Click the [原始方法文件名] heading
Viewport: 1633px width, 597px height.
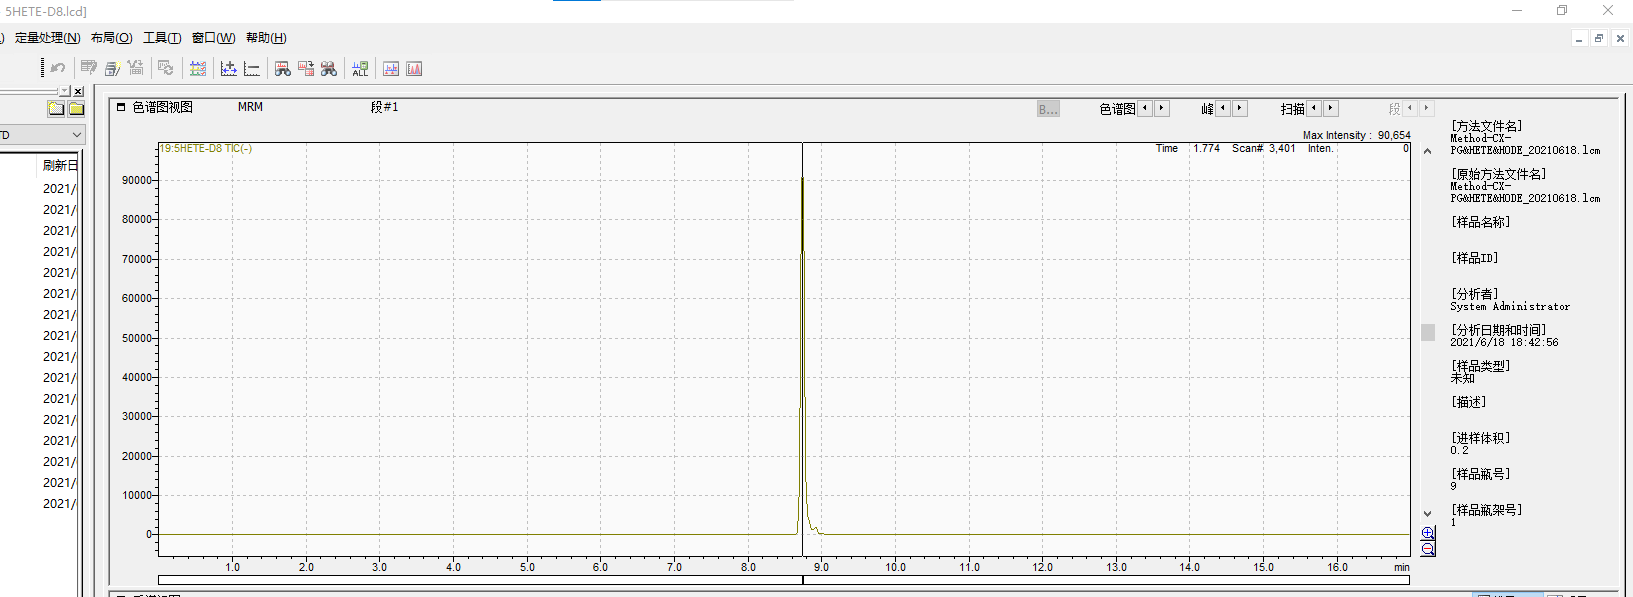coord(1498,174)
